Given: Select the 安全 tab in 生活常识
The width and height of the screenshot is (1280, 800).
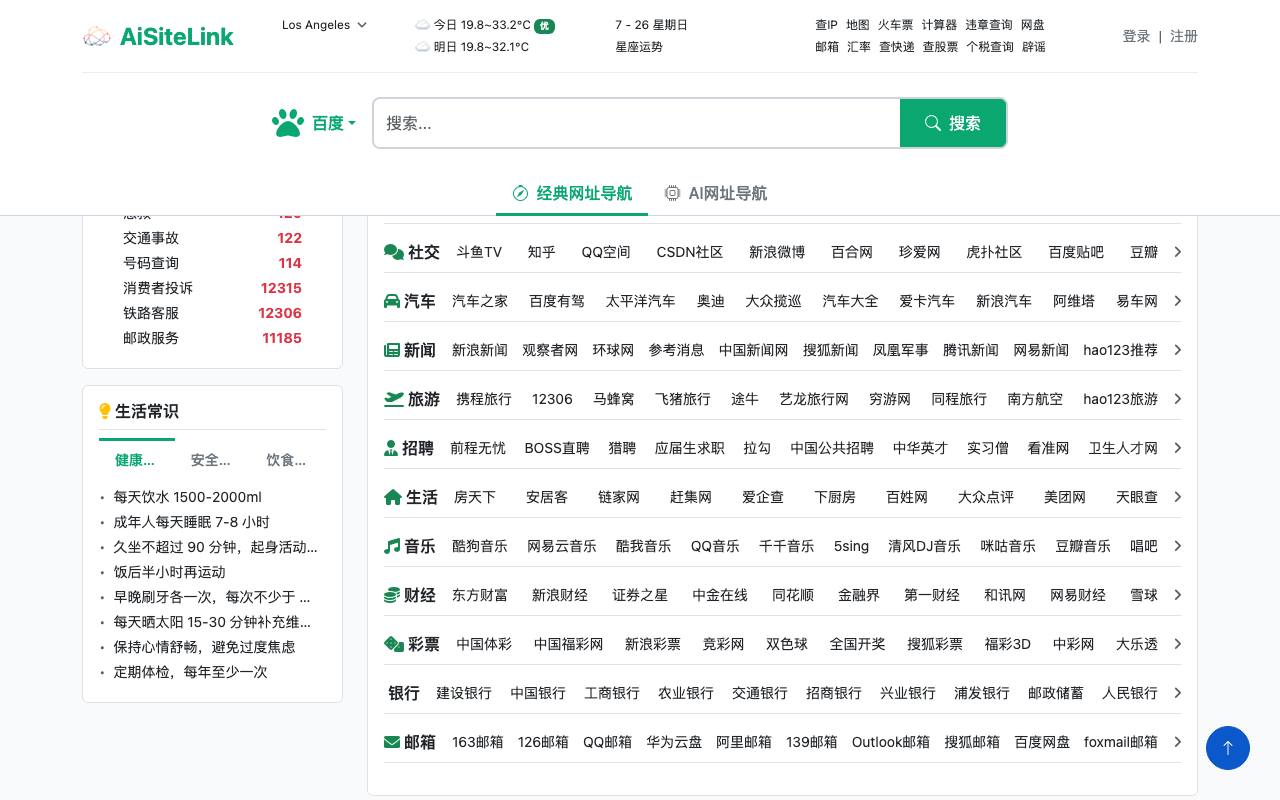Looking at the screenshot, I should point(211,460).
